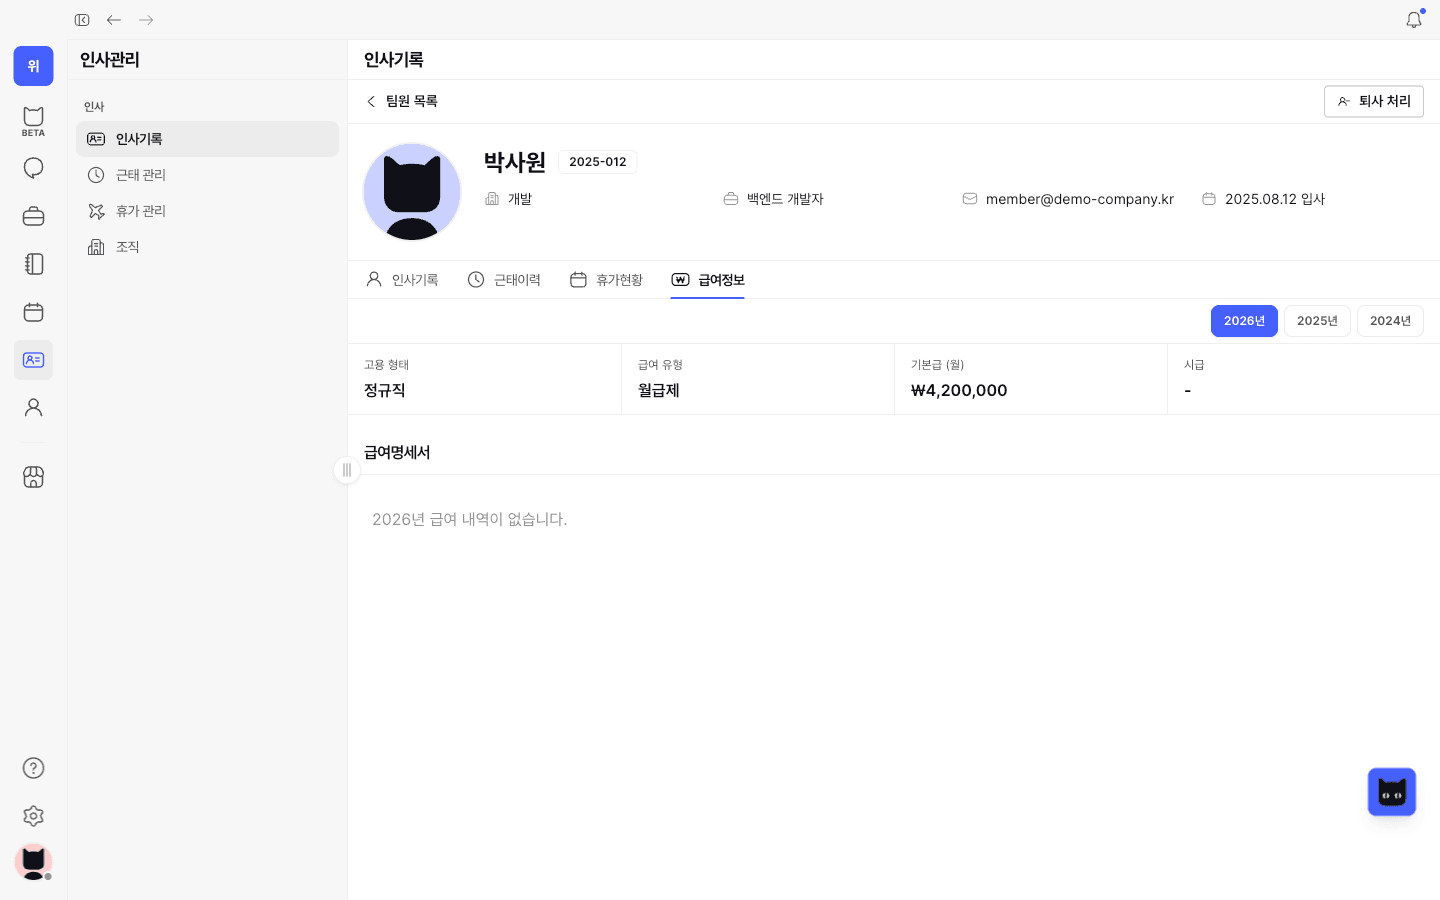Viewport: 1440px width, 900px height.
Task: Select the 2024년 year button
Action: [1390, 321]
